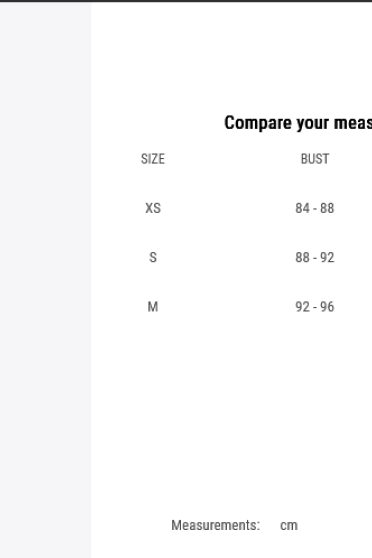Select the XS size cell
The width and height of the screenshot is (372, 558).
pyautogui.click(x=153, y=208)
